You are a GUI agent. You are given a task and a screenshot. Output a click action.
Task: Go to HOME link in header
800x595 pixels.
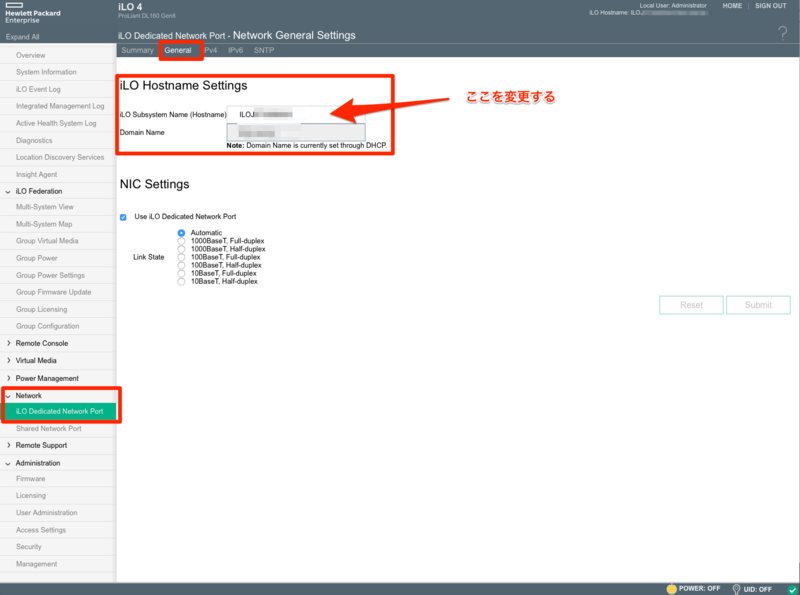732,6
